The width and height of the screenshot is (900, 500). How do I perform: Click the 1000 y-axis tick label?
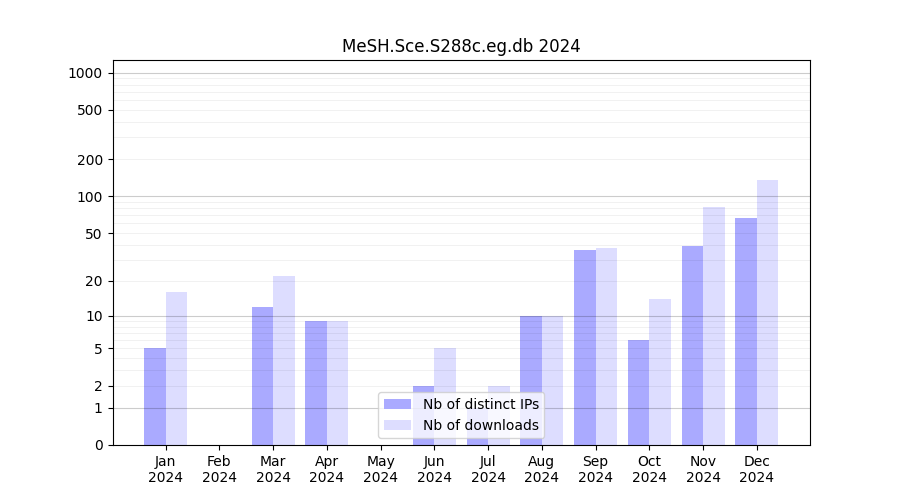click(85, 73)
